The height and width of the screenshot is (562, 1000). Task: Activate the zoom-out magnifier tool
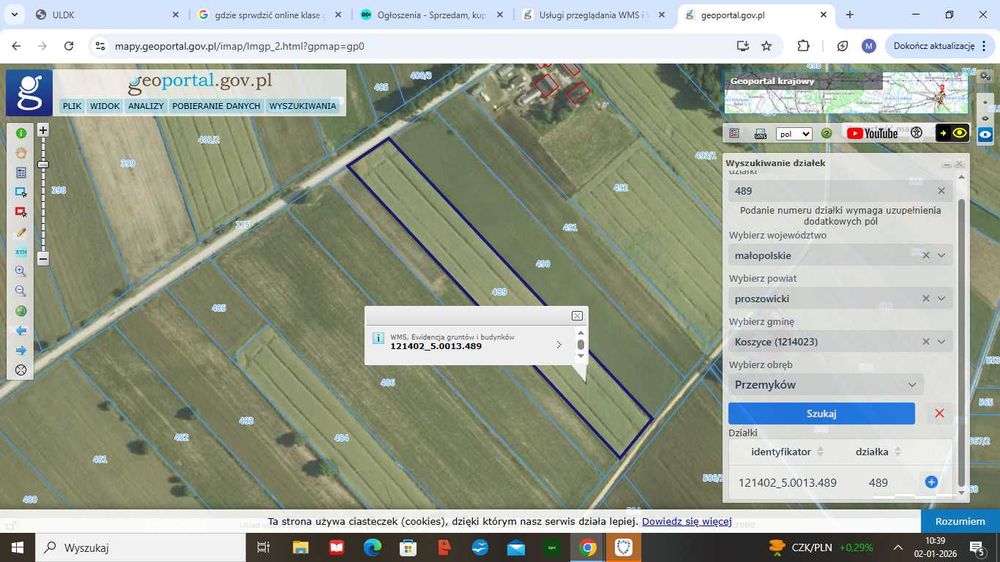pyautogui.click(x=21, y=291)
